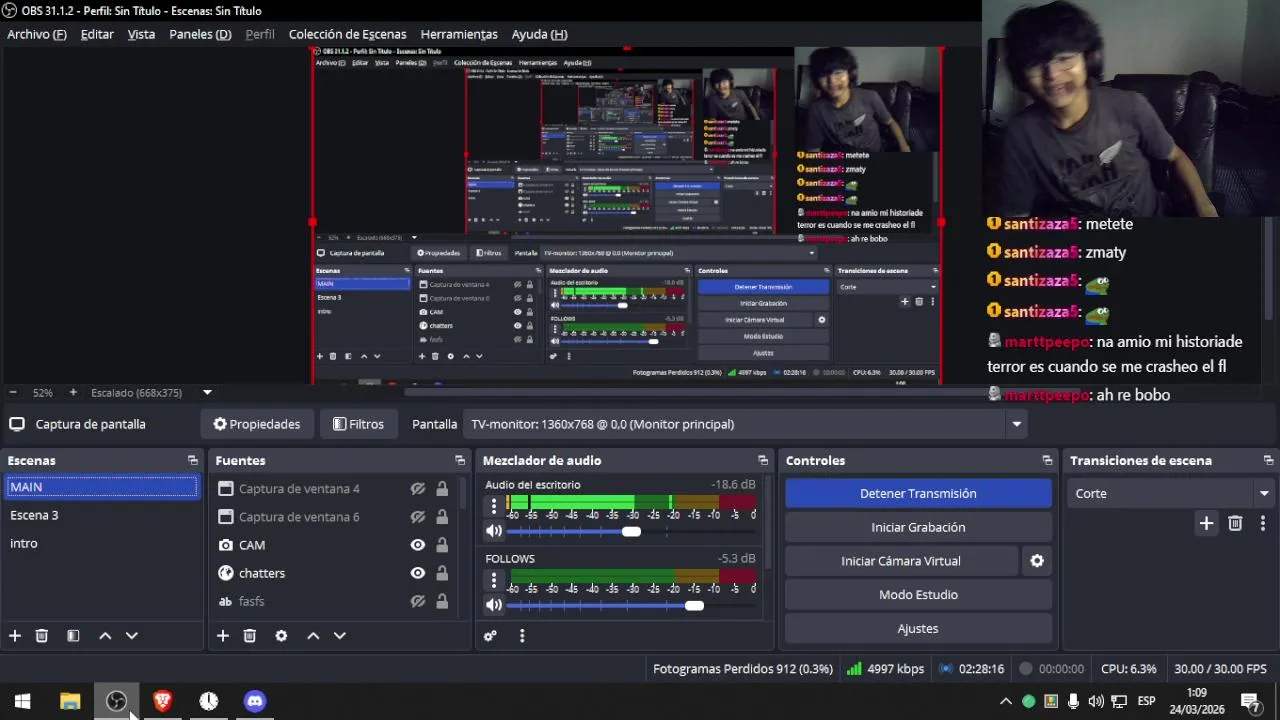The height and width of the screenshot is (720, 1280).
Task: Toggle lock on Captura de ventana 6
Action: coord(442,517)
